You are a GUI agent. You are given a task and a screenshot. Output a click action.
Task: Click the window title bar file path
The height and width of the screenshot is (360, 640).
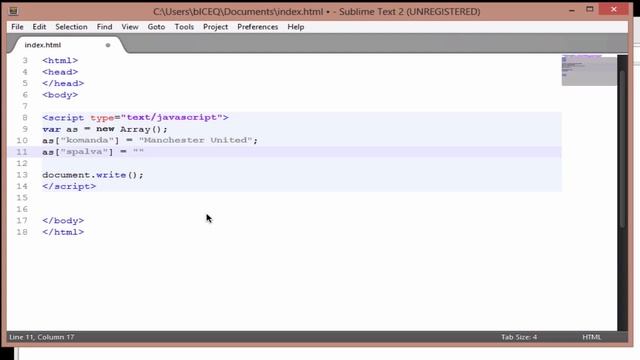238,11
